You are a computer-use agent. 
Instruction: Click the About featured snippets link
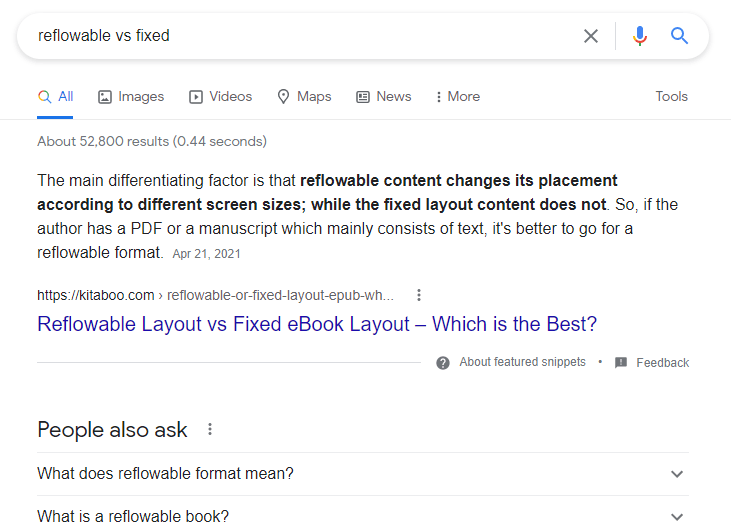tap(522, 362)
